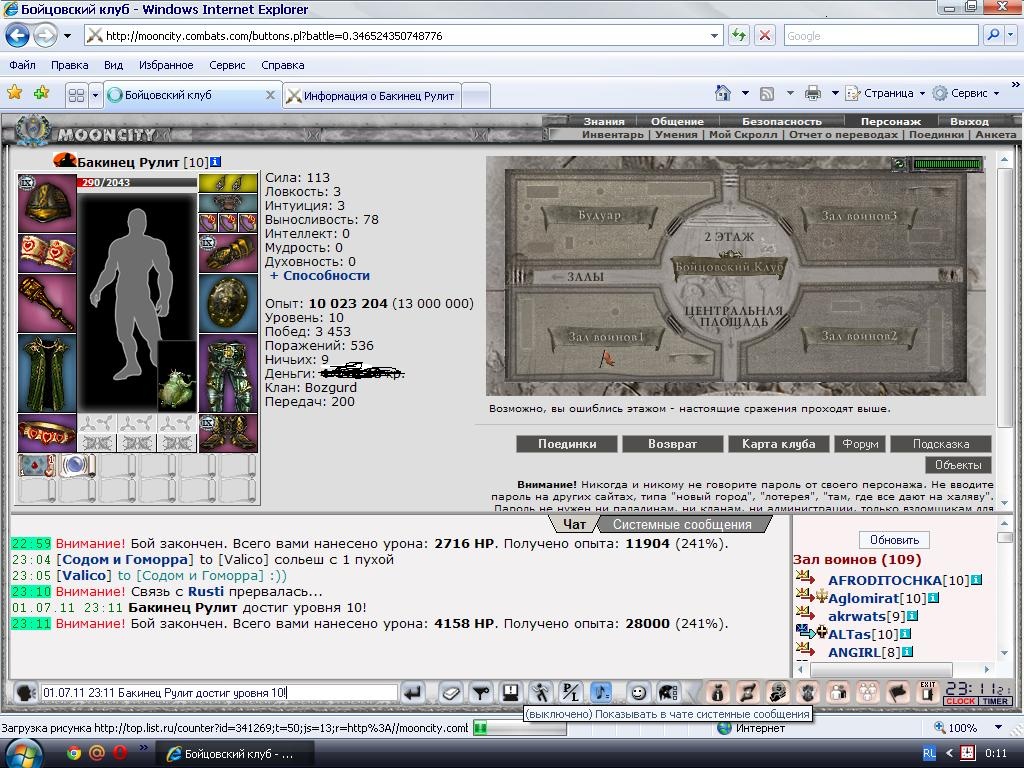Toggle the chat translit P/L icon

click(571, 692)
